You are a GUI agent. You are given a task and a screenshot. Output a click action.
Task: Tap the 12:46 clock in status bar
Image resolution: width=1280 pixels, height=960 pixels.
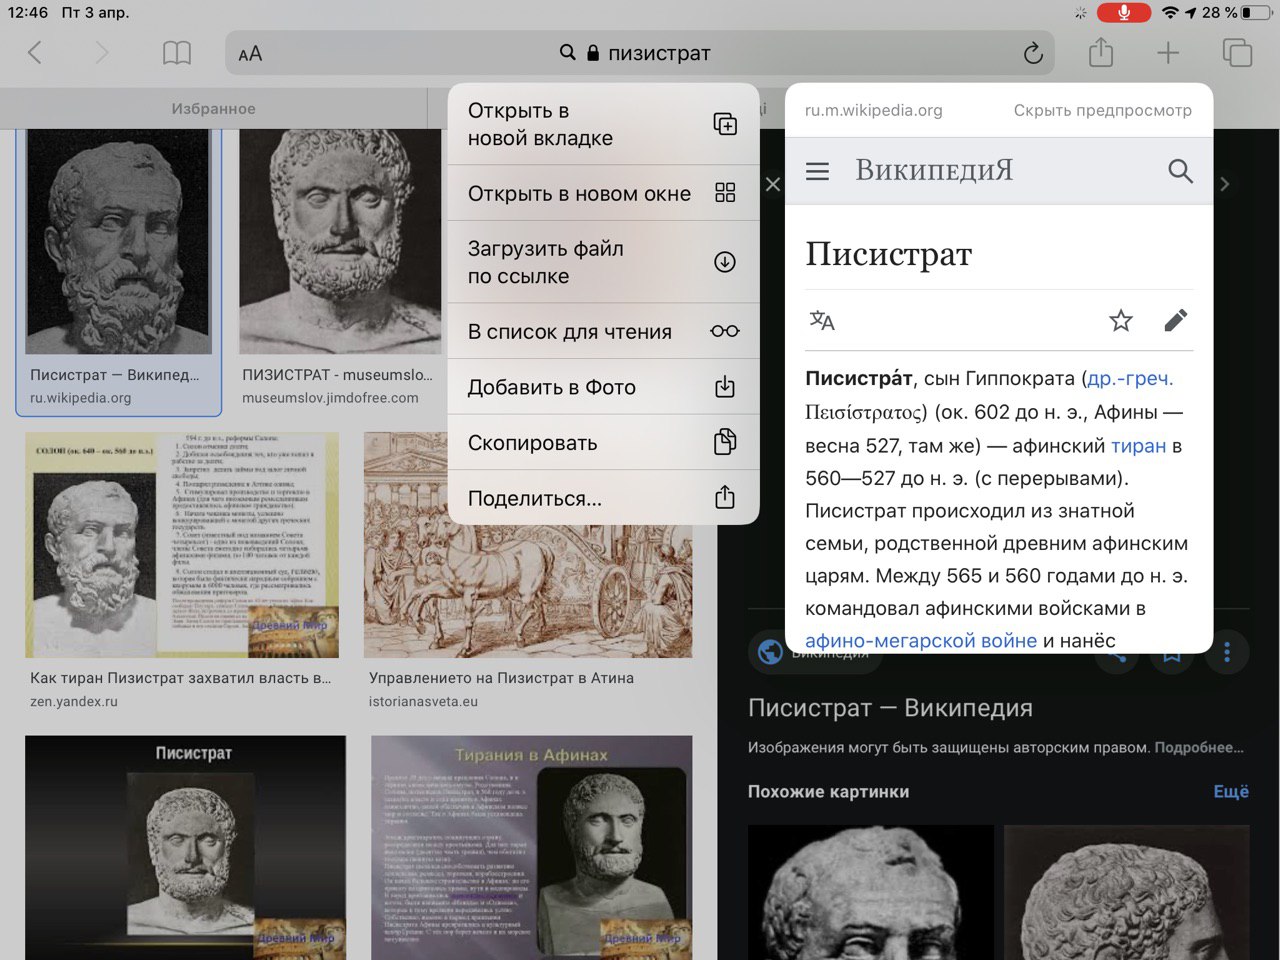(27, 13)
